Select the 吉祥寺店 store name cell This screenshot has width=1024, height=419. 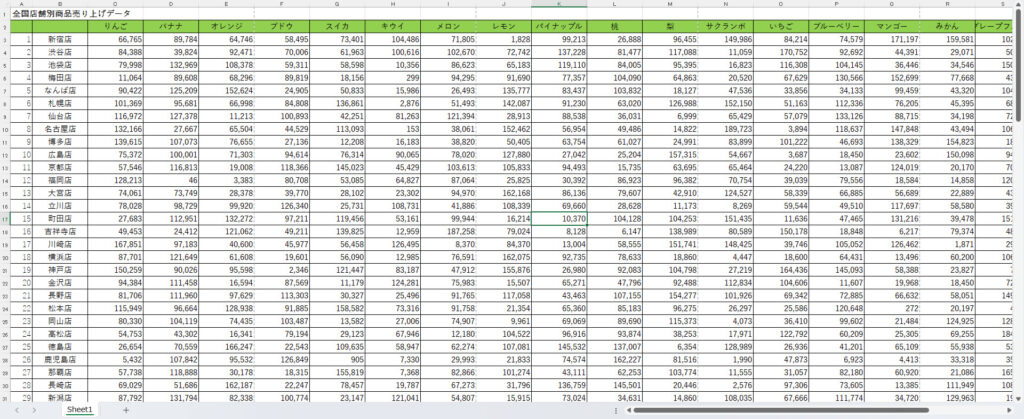point(60,231)
